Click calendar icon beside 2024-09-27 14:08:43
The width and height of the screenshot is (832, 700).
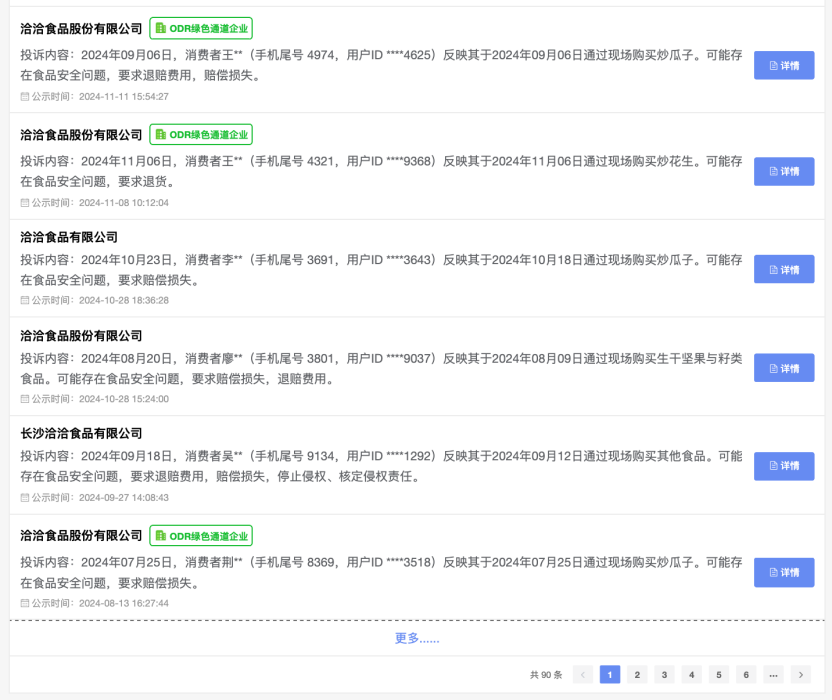point(24,498)
